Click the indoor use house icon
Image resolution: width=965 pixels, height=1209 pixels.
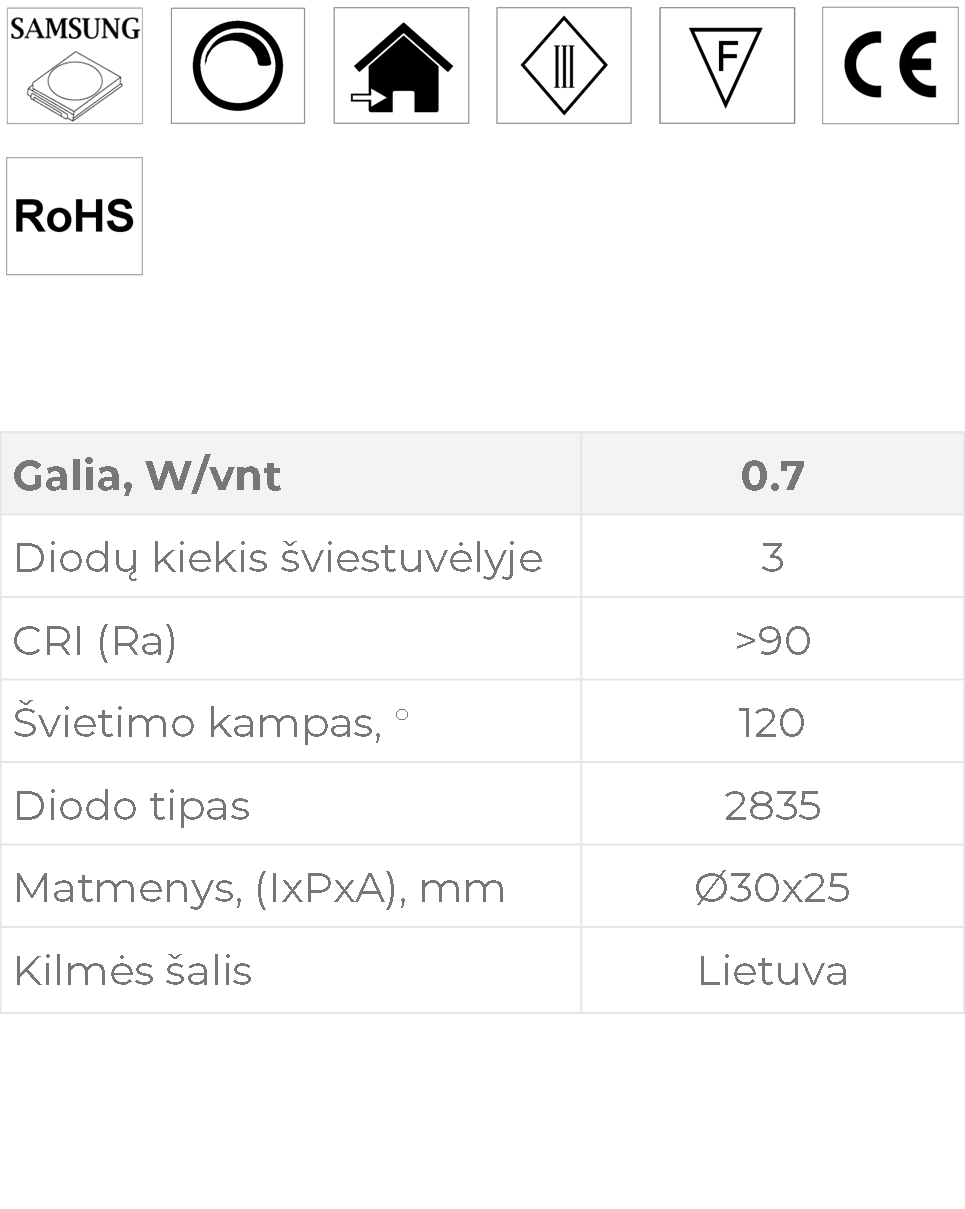pyautogui.click(x=401, y=66)
